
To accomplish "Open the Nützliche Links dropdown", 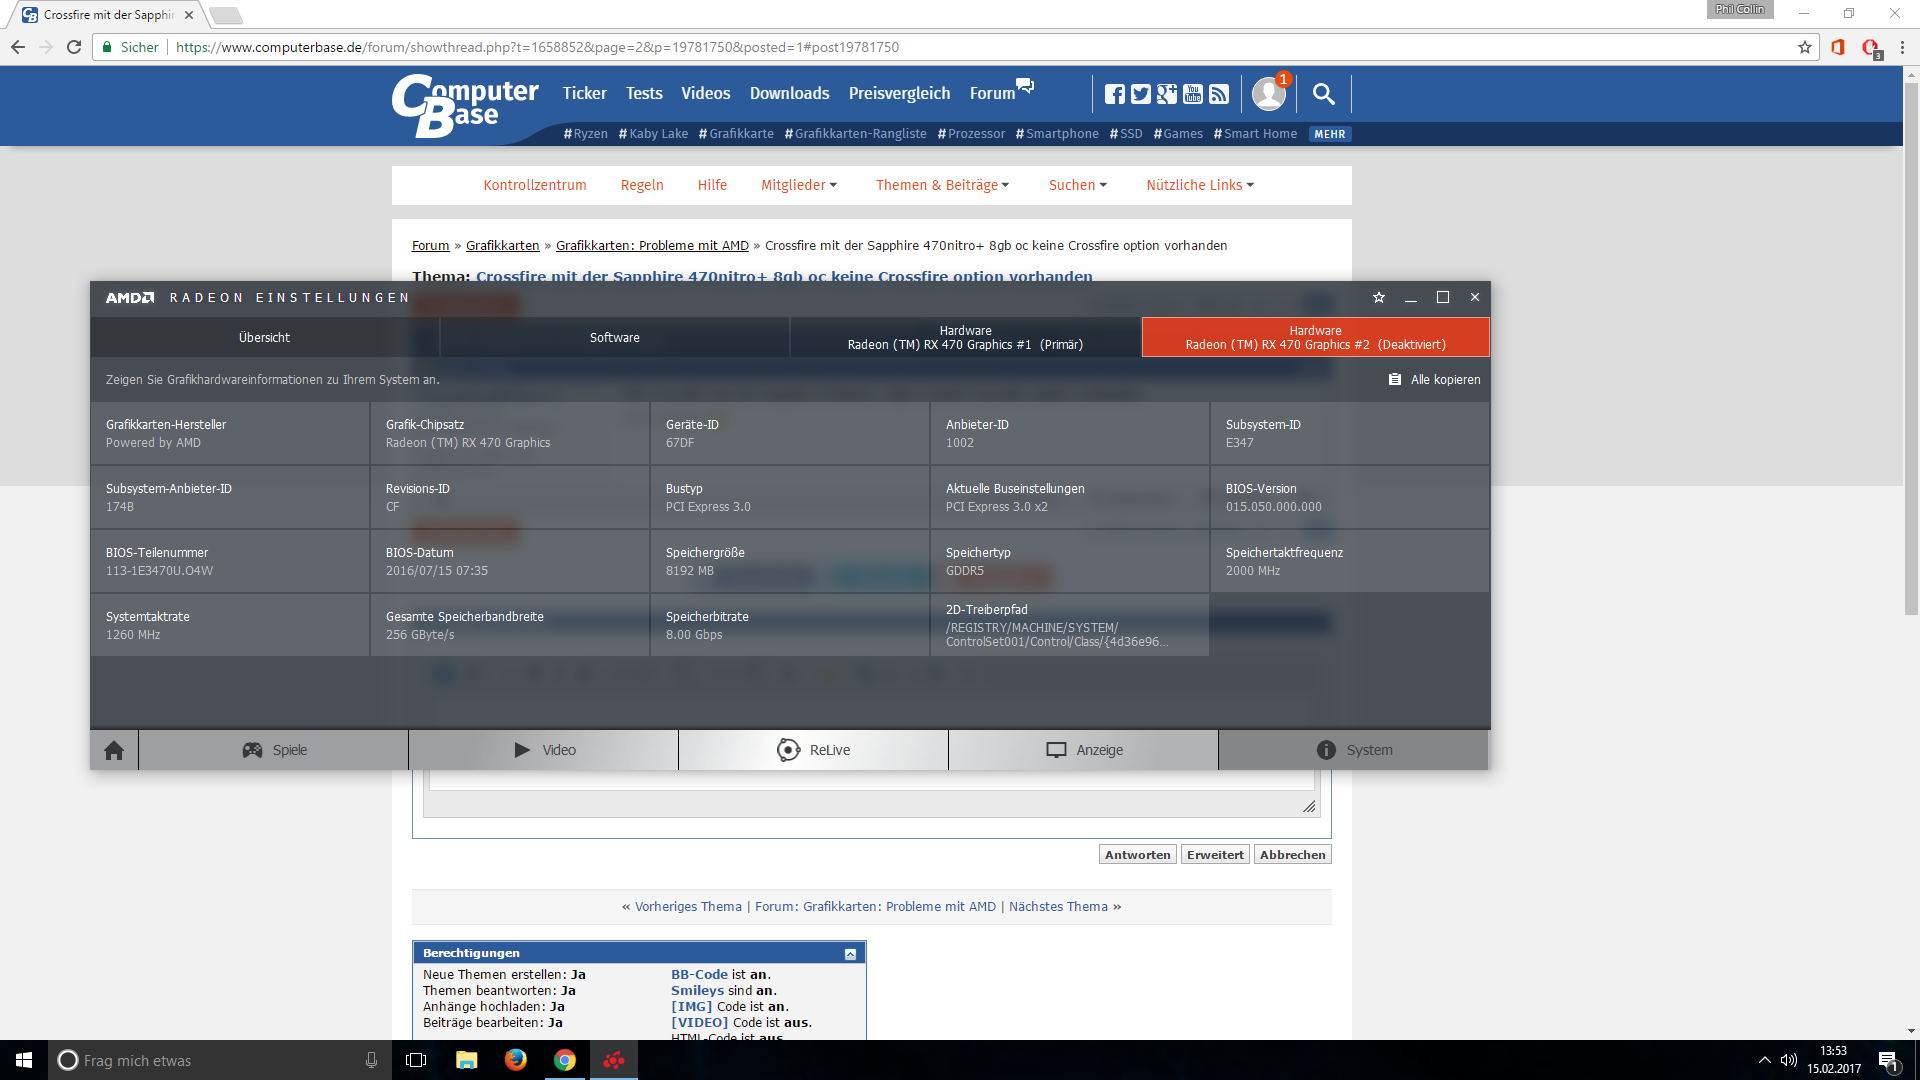I will tap(1199, 185).
